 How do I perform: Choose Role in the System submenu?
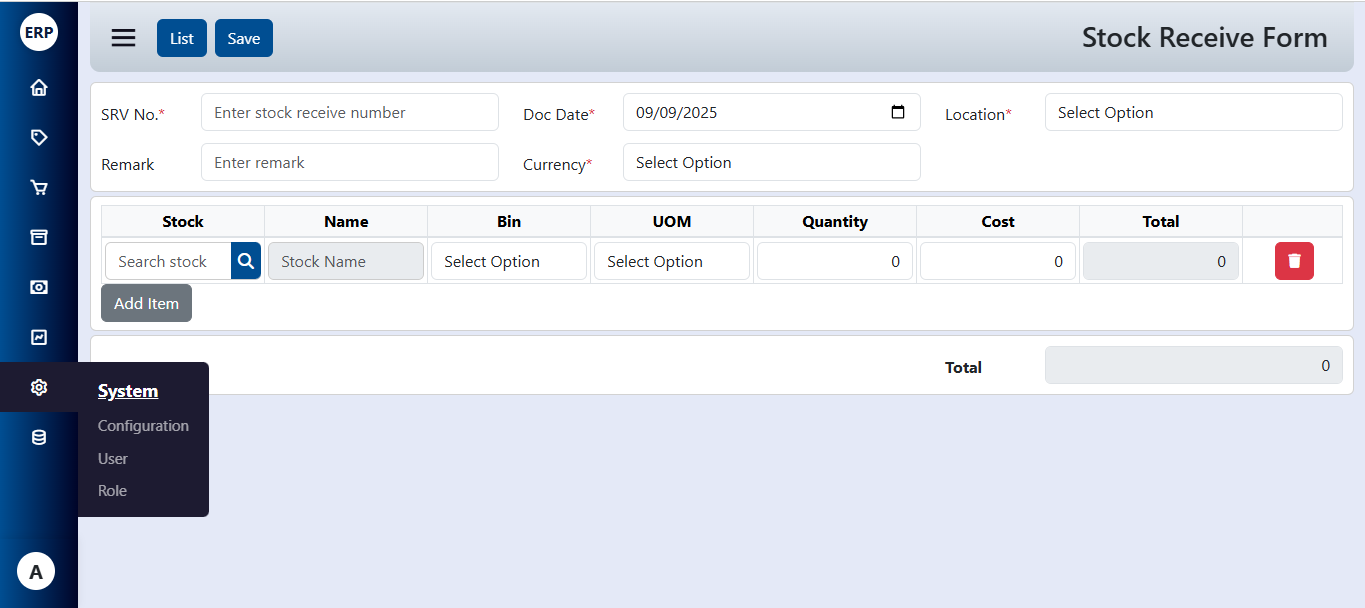[112, 491]
